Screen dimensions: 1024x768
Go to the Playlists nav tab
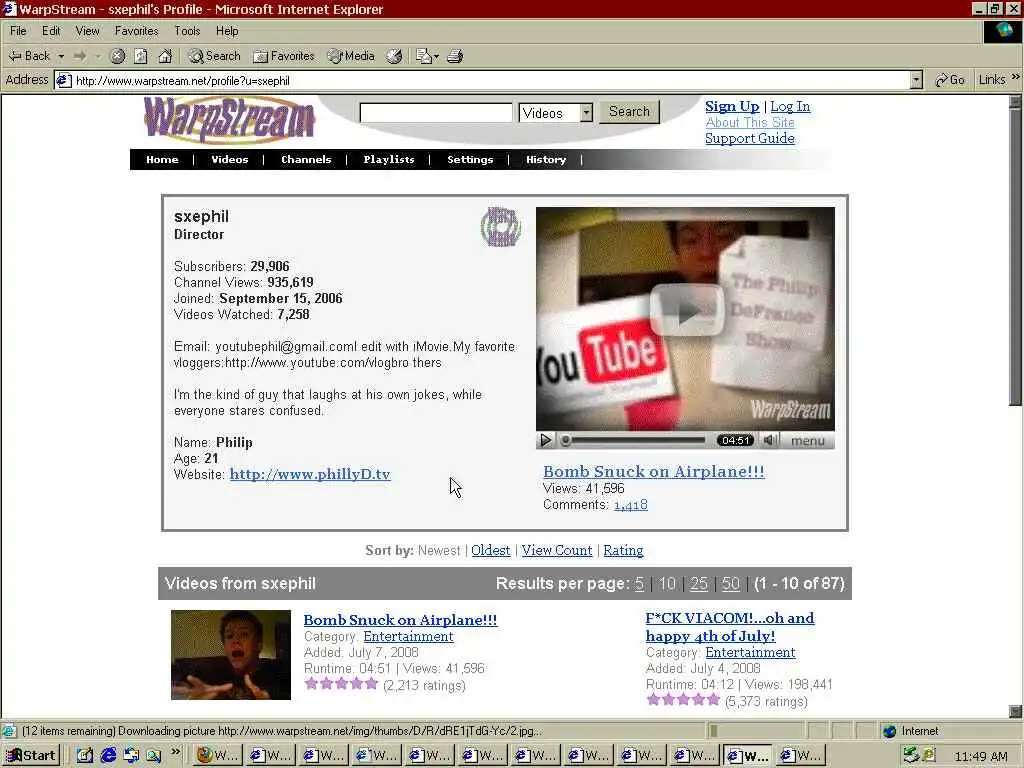[x=389, y=159]
